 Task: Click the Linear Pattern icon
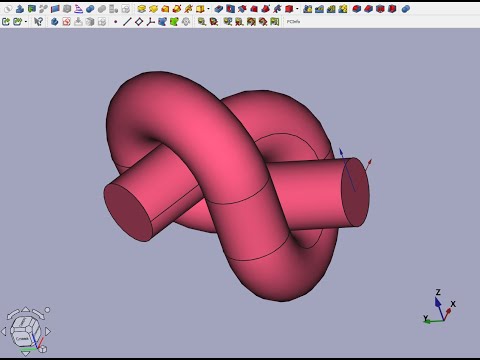pyautogui.click(x=319, y=9)
